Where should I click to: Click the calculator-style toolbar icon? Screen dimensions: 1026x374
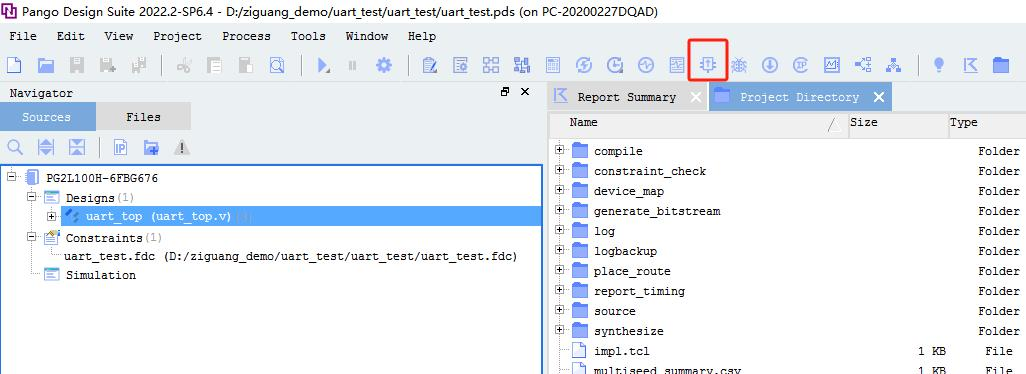pos(553,65)
